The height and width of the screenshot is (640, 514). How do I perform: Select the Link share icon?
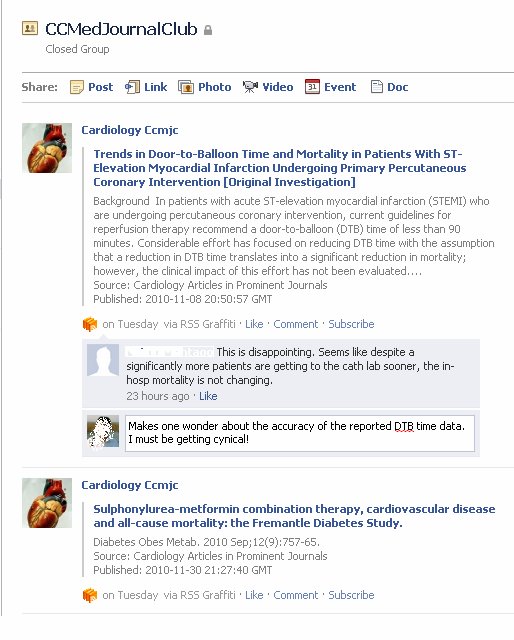tap(132, 87)
